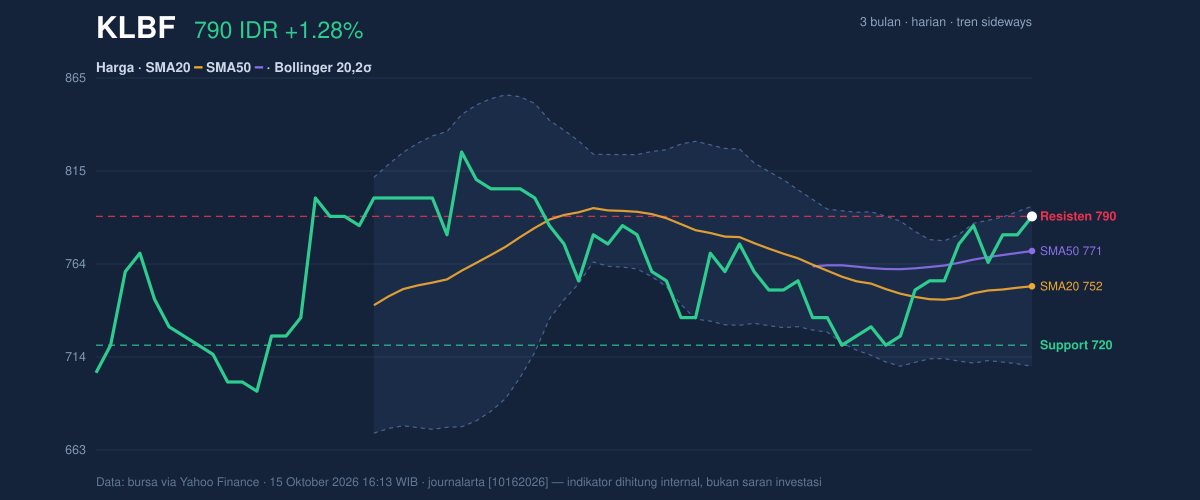Click the Support 720 label
The width and height of the screenshot is (1200, 500).
[1076, 345]
